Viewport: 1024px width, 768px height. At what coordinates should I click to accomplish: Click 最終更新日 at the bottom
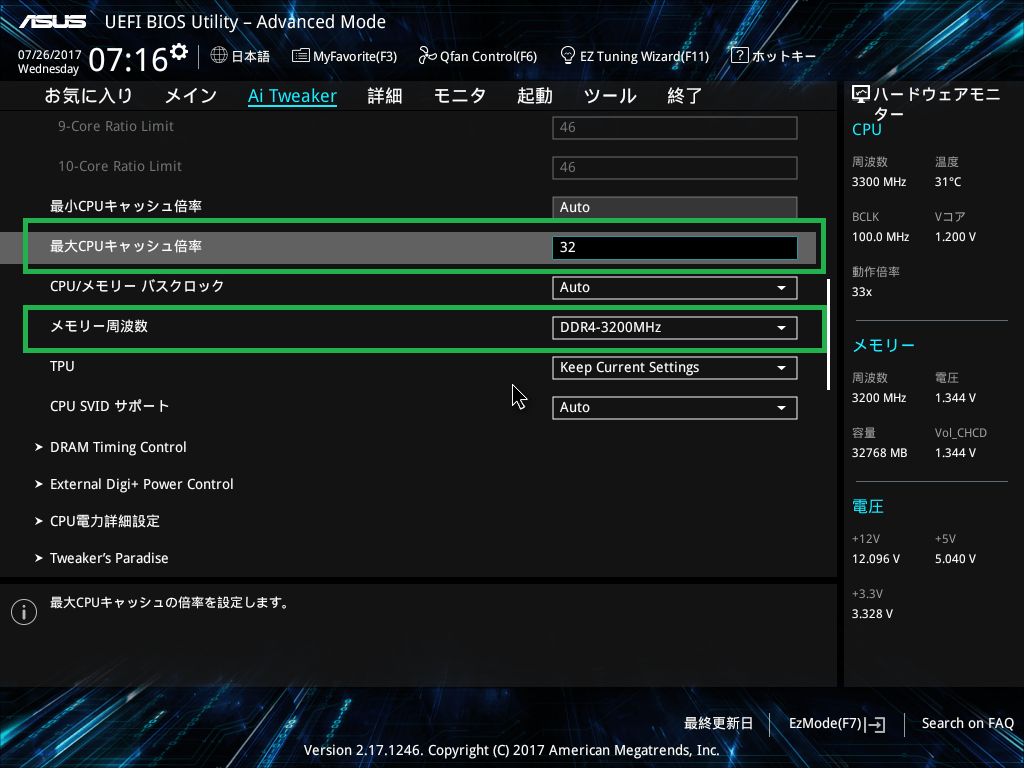pyautogui.click(x=718, y=724)
